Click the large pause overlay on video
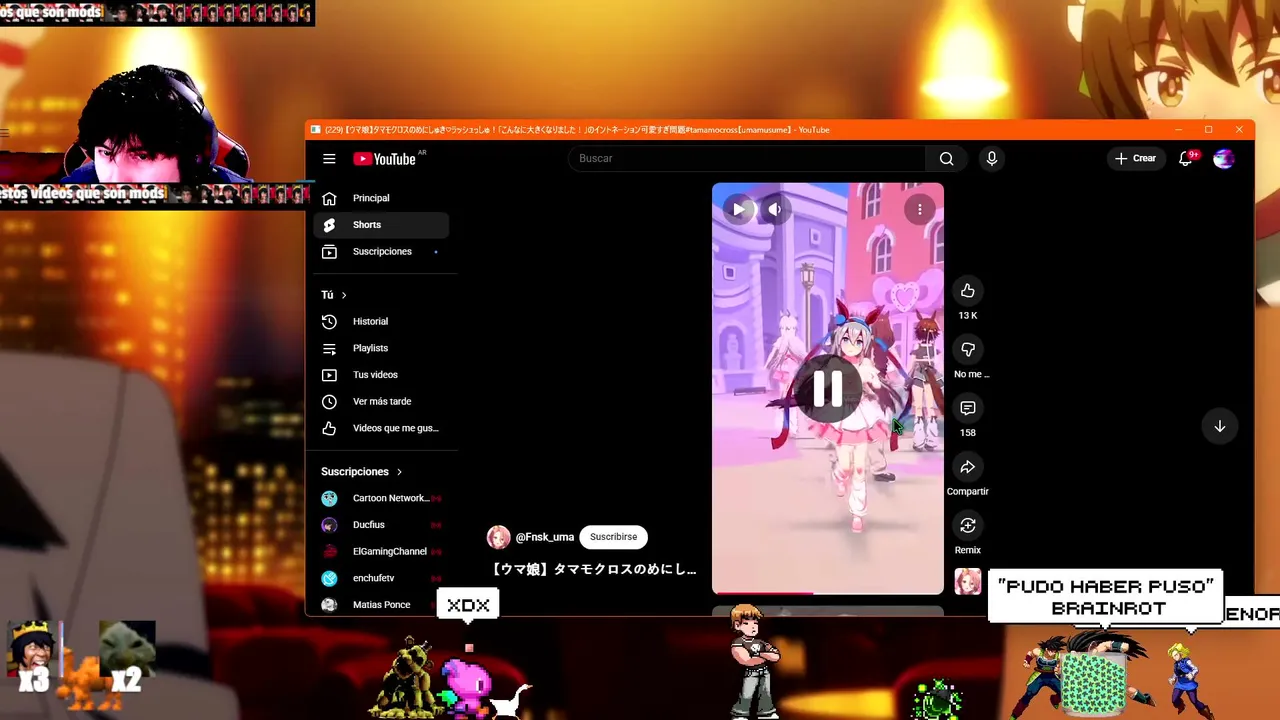 click(827, 389)
